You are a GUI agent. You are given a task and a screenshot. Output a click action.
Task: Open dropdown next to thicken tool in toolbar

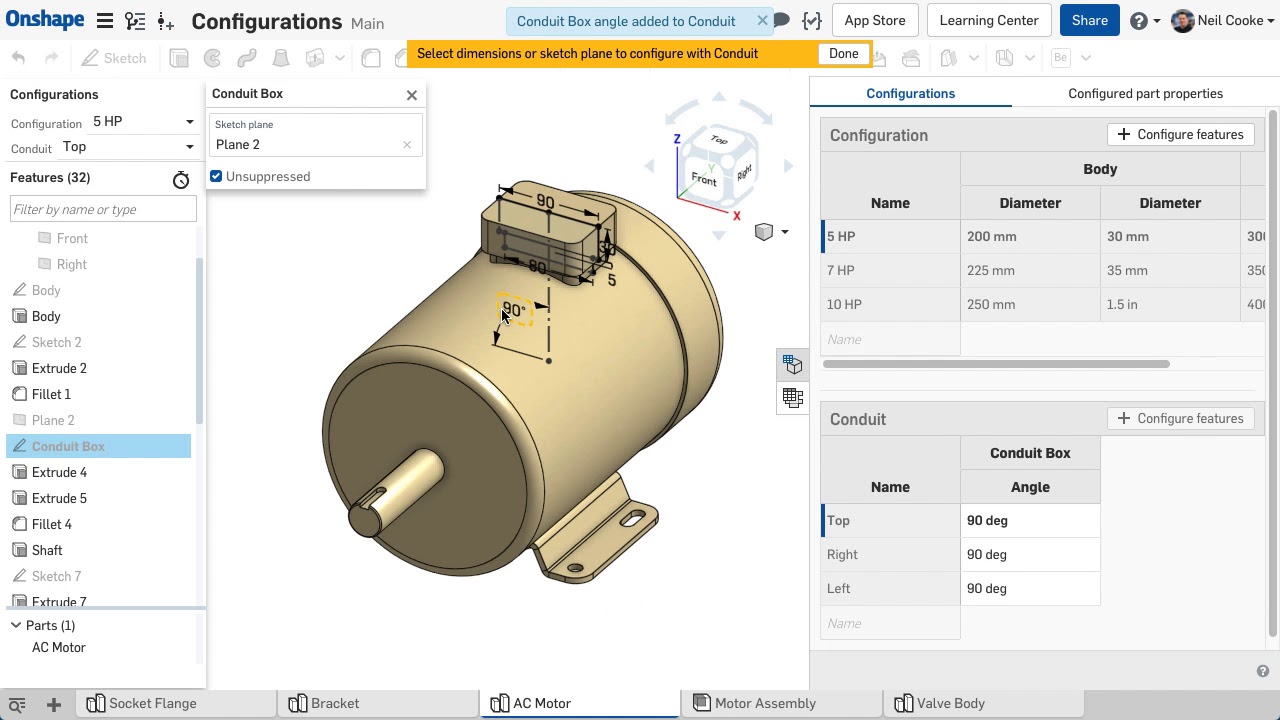tap(340, 58)
